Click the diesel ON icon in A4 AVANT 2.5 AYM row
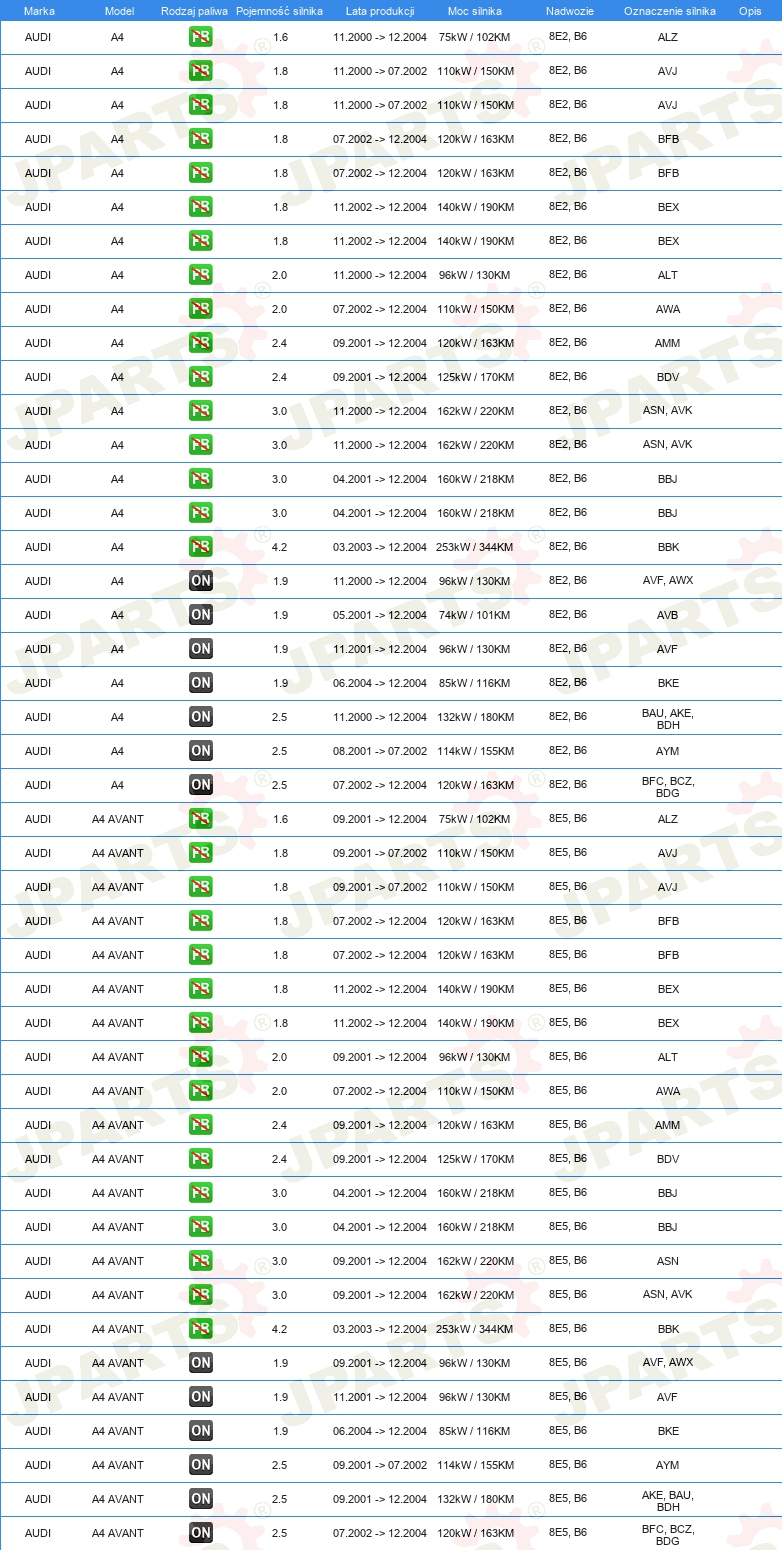Image resolution: width=782 pixels, height=1550 pixels. point(201,1466)
